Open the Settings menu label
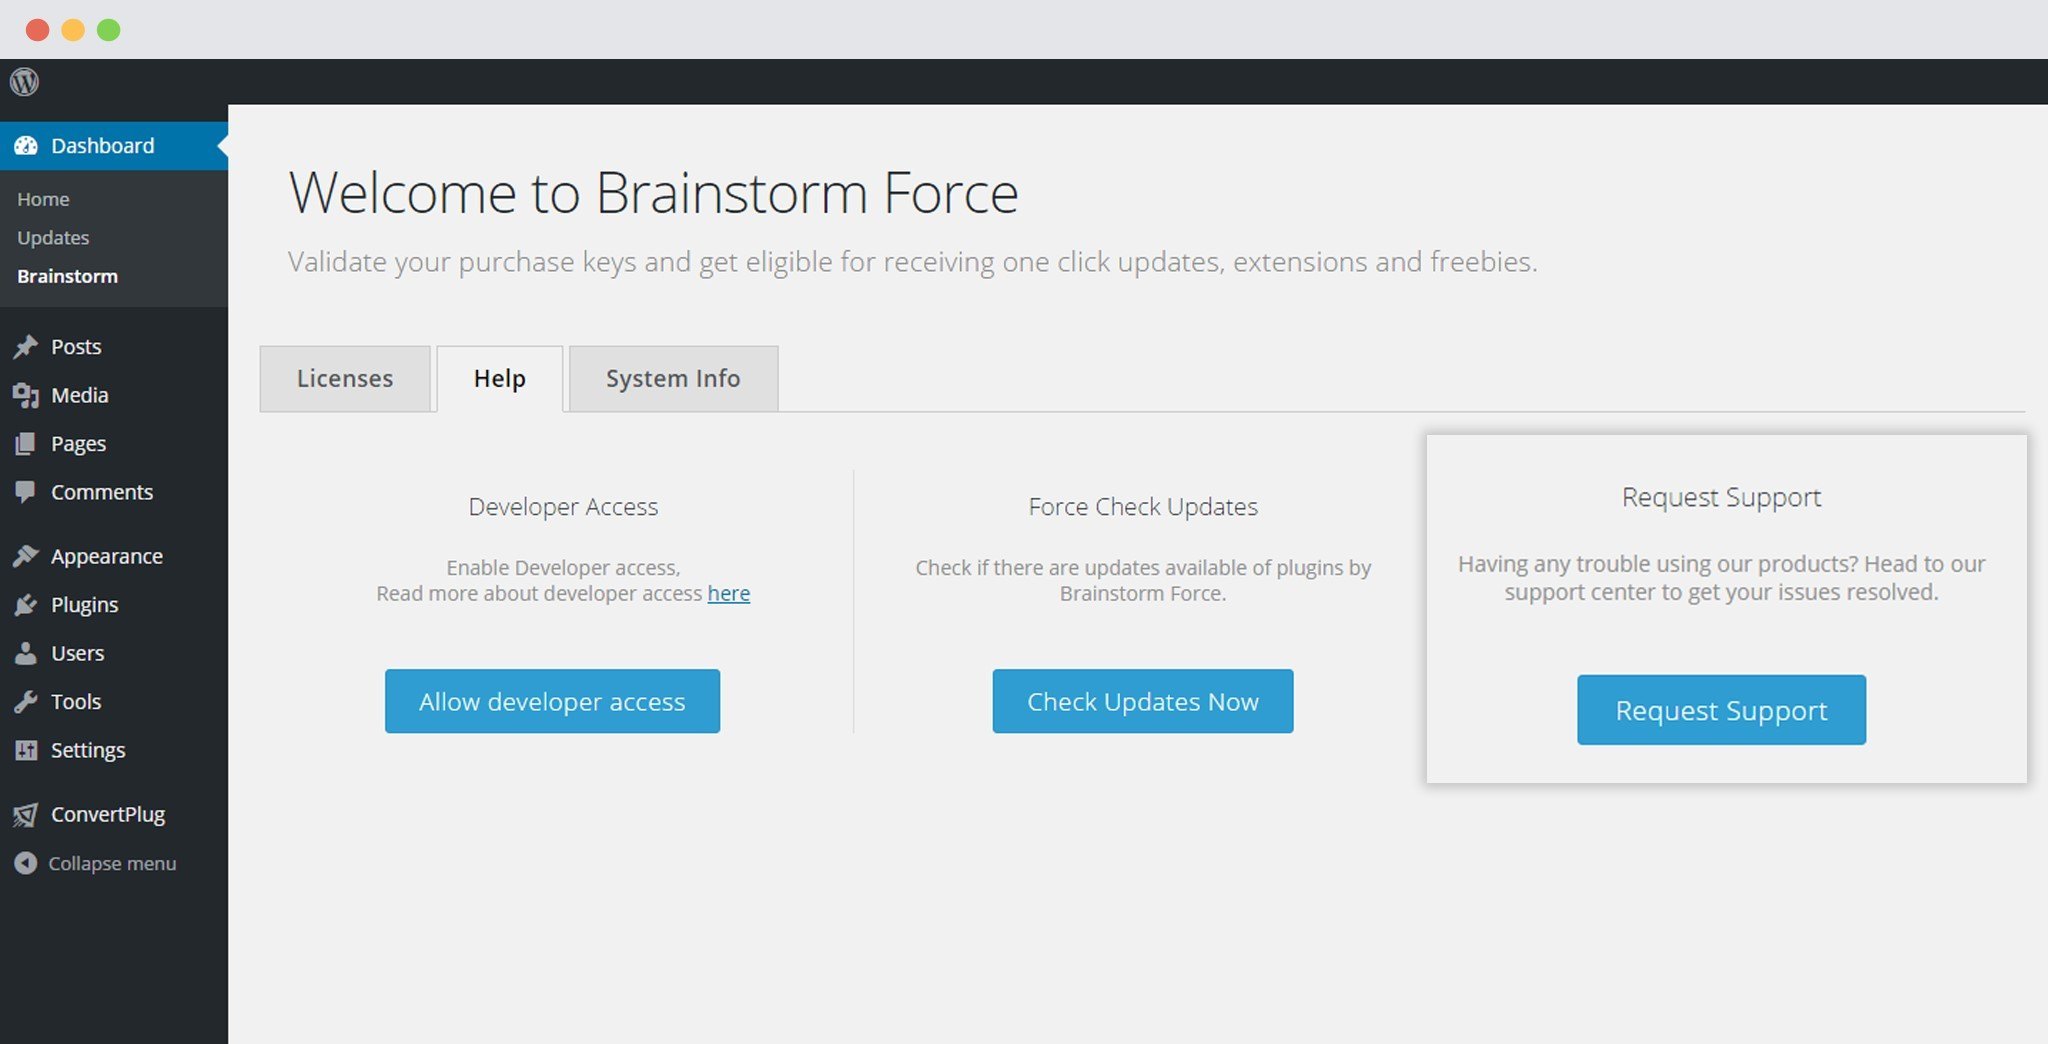Viewport: 2048px width, 1044px height. pos(88,750)
